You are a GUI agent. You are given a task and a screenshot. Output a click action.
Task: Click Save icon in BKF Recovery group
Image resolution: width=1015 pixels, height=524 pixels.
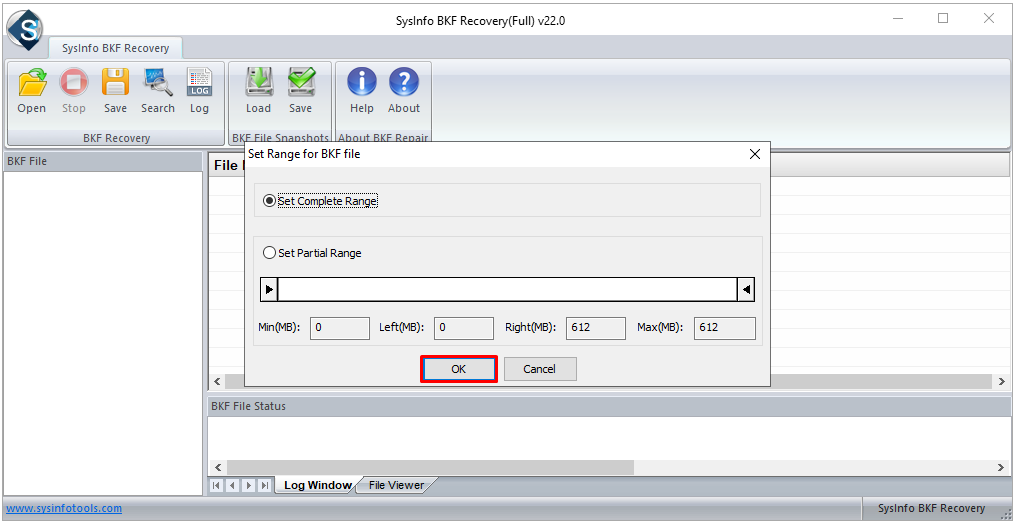click(x=115, y=91)
